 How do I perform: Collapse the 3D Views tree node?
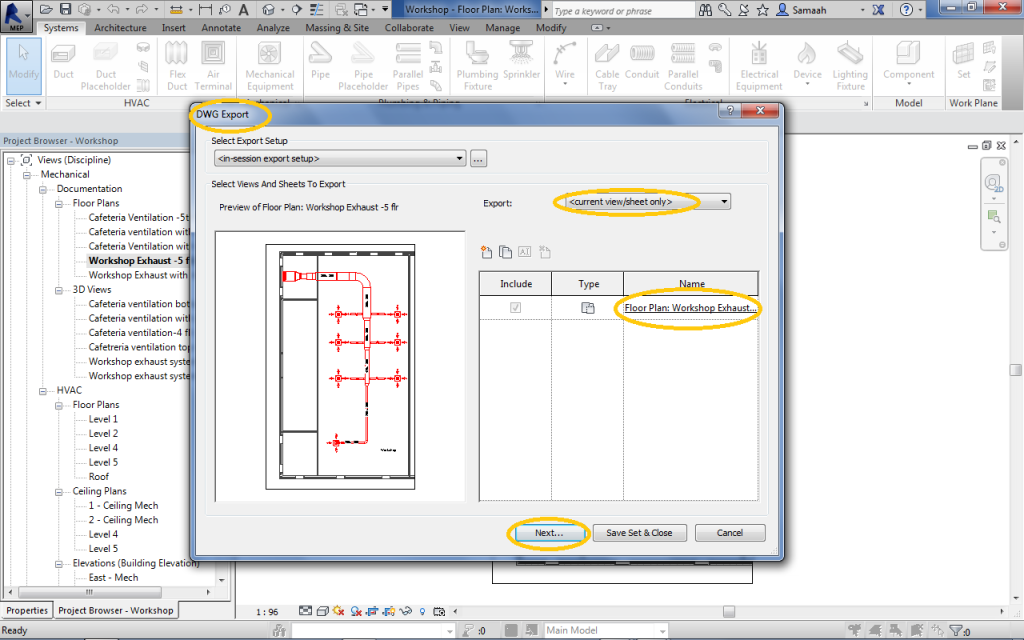[x=59, y=290]
